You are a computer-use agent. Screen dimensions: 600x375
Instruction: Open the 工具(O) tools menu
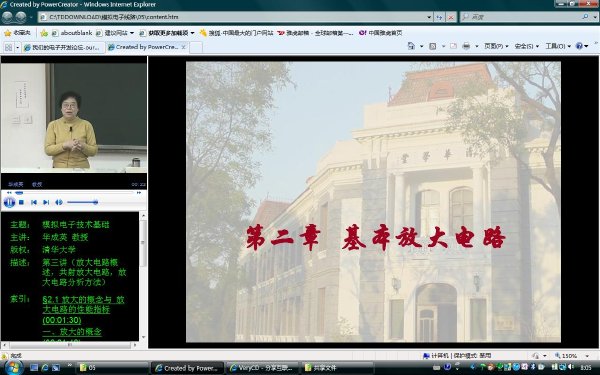pos(558,46)
